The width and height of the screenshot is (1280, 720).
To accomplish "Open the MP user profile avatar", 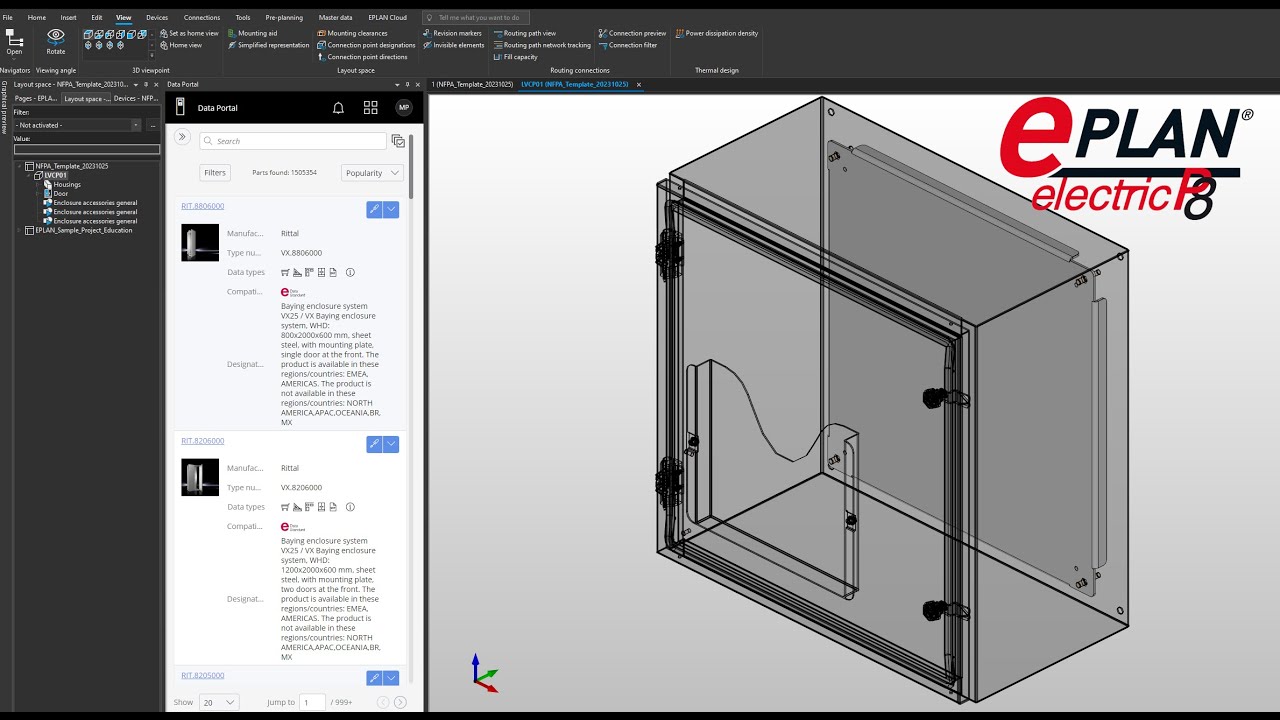I will coord(404,108).
